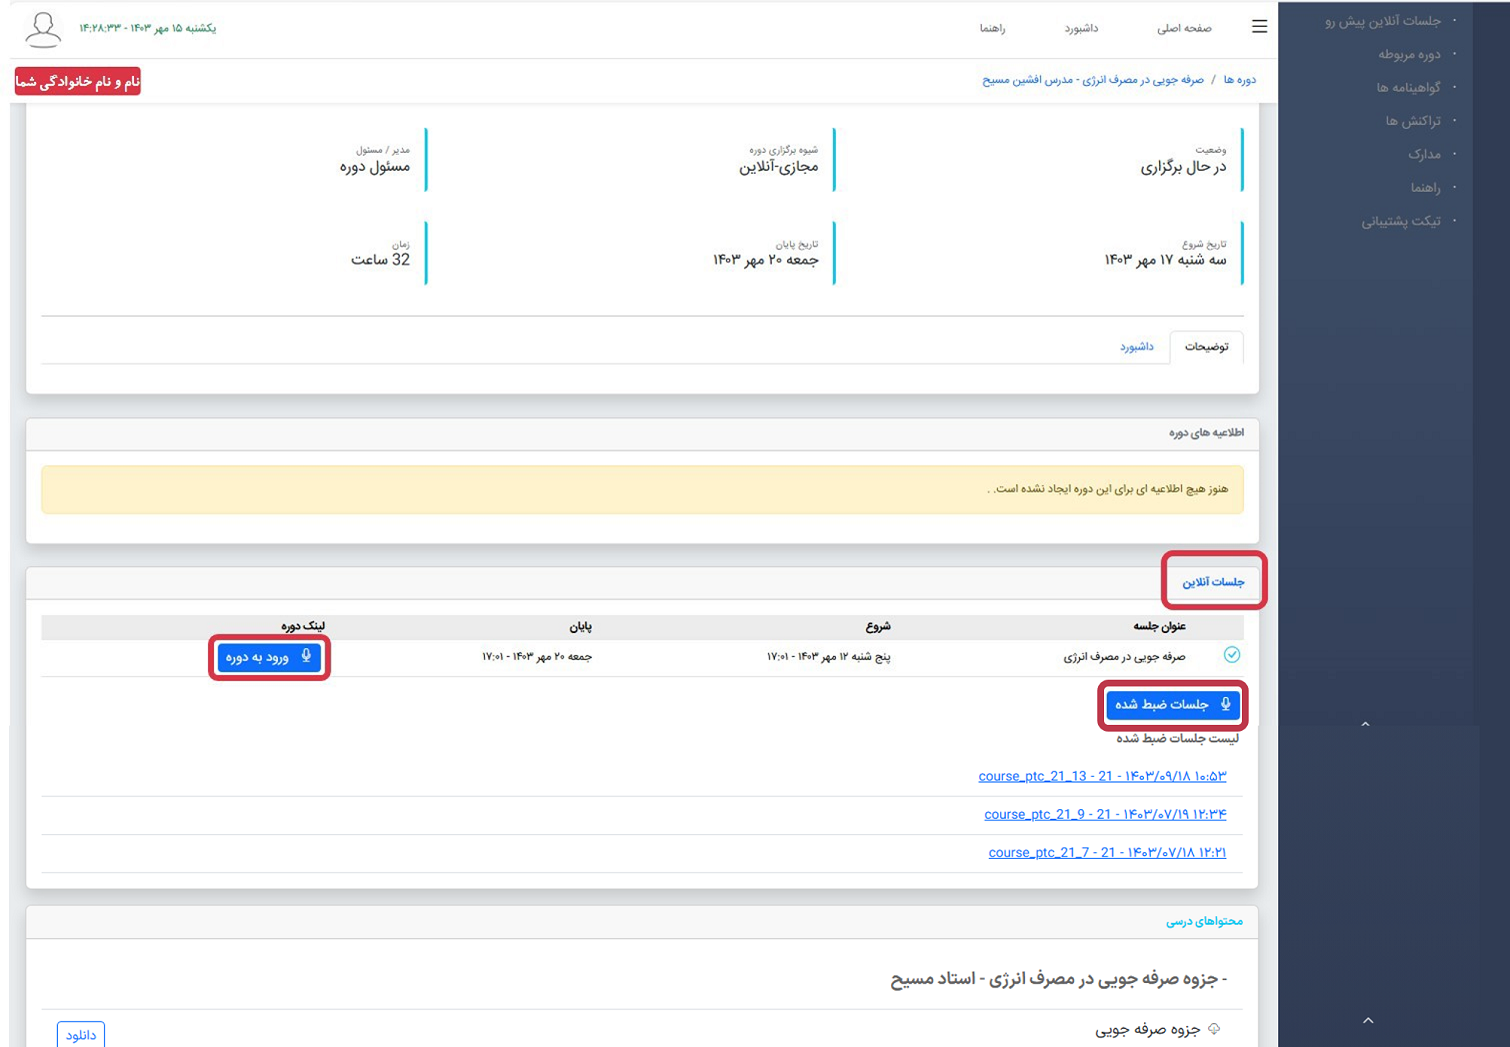Switch to the داشبورد tab in course card

tap(1136, 347)
